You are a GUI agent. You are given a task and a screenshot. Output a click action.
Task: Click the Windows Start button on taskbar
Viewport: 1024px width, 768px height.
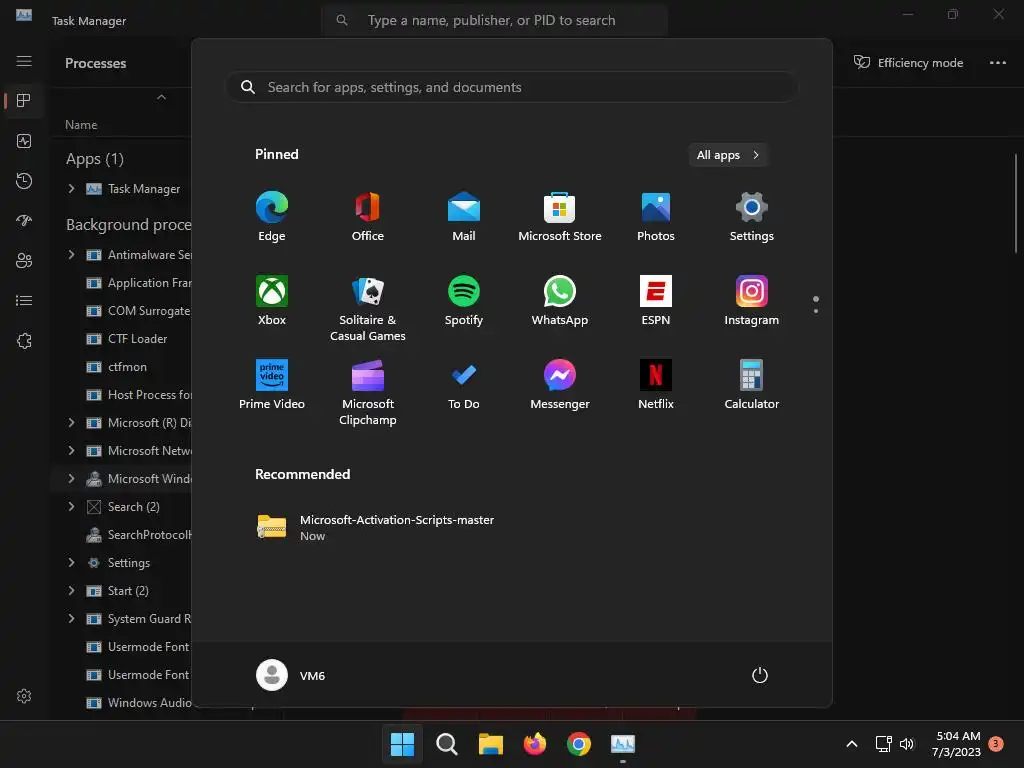[x=402, y=744]
